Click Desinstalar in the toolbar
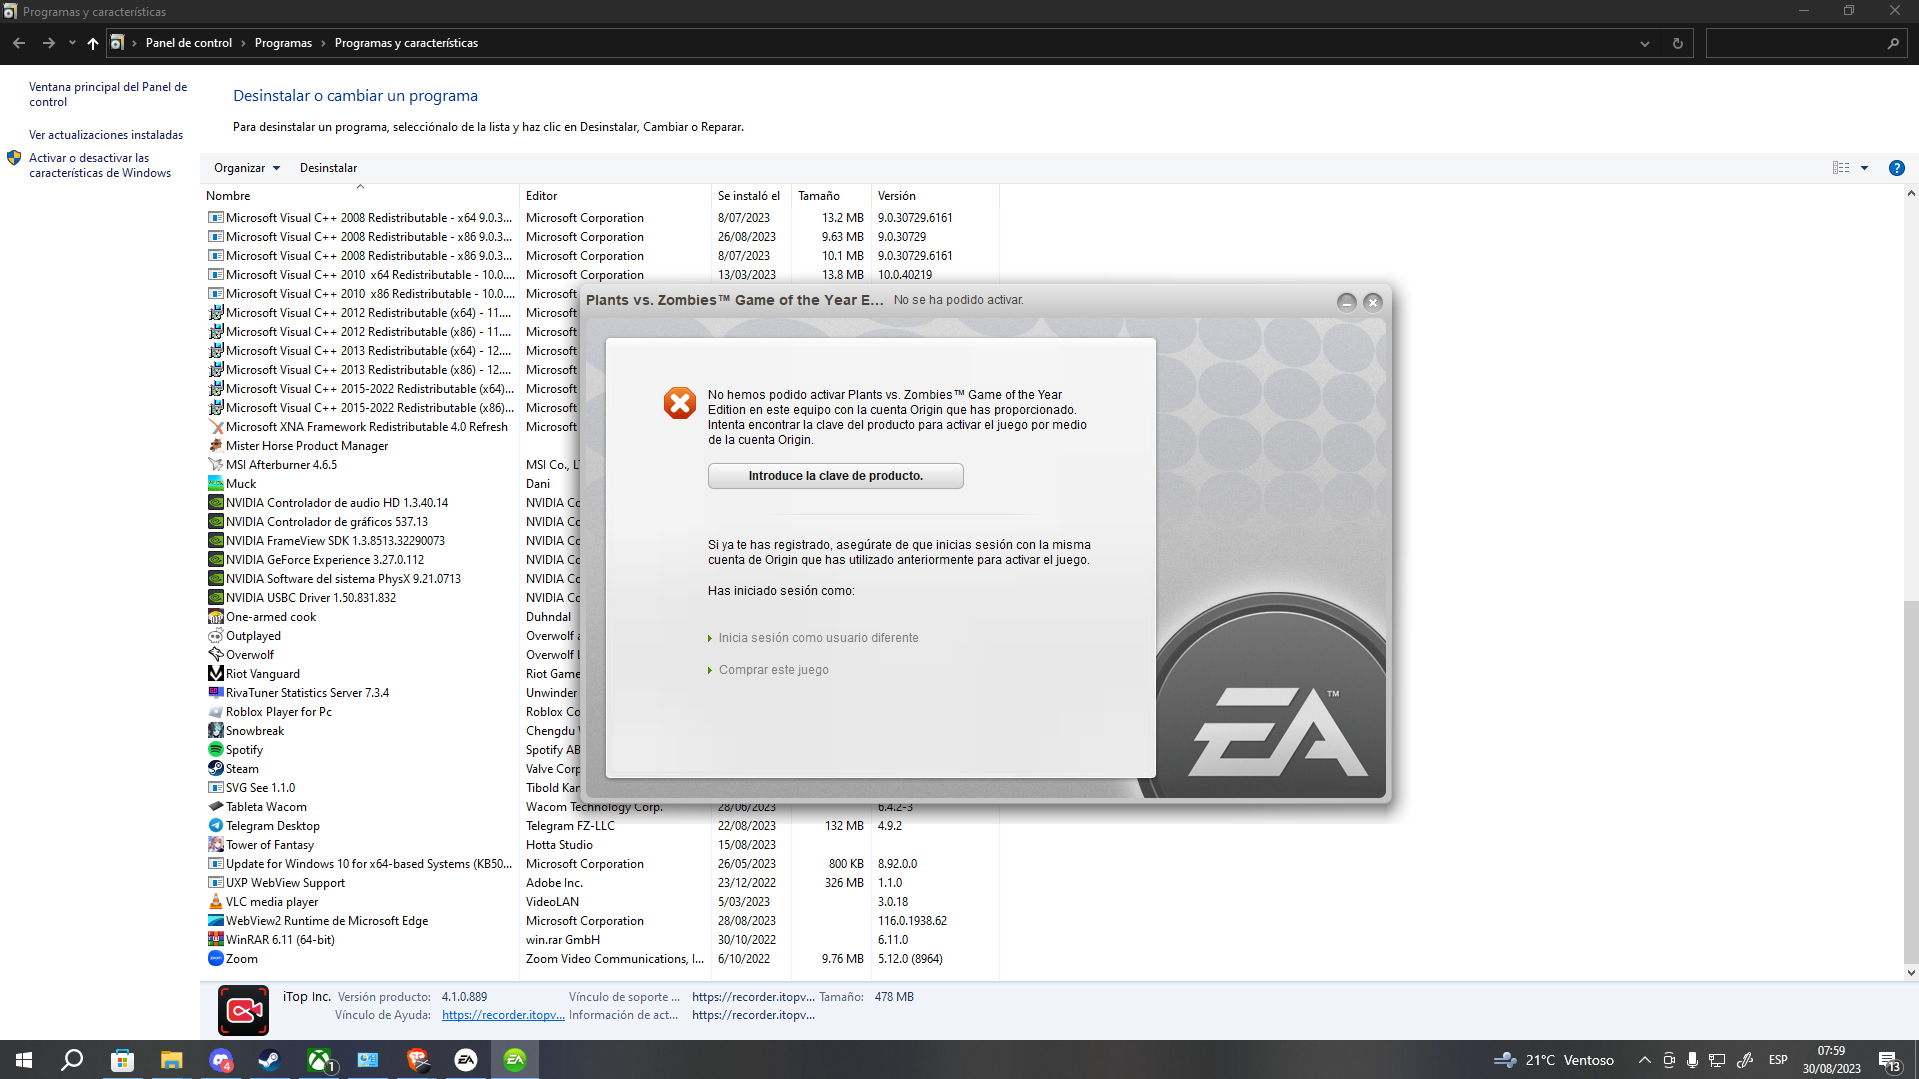This screenshot has width=1919, height=1079. [x=328, y=168]
